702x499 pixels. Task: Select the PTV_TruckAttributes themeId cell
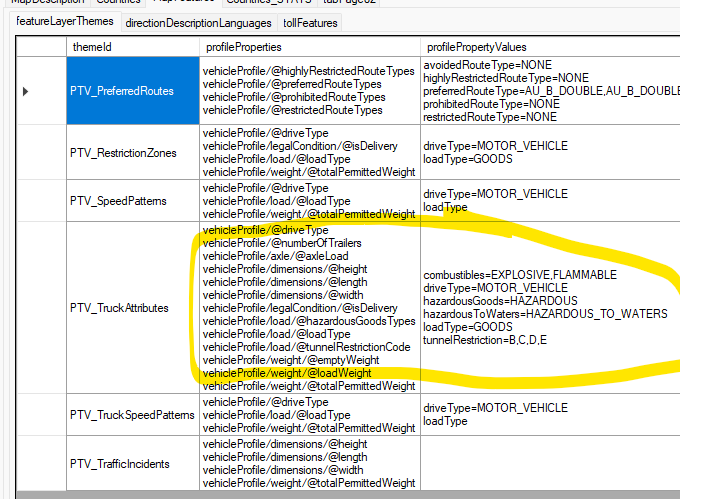click(132, 308)
